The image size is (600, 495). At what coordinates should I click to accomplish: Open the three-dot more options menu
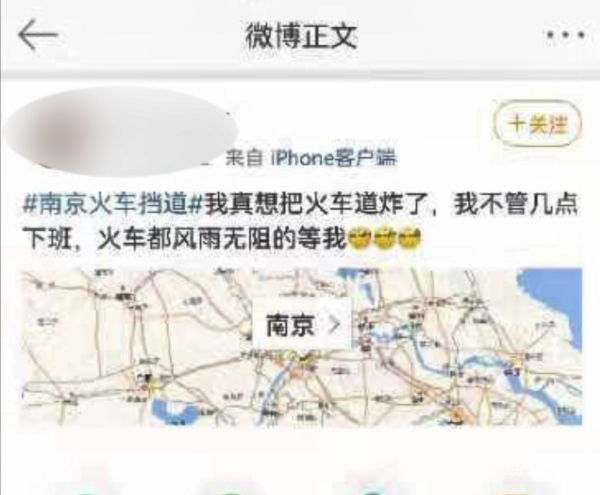(x=566, y=35)
